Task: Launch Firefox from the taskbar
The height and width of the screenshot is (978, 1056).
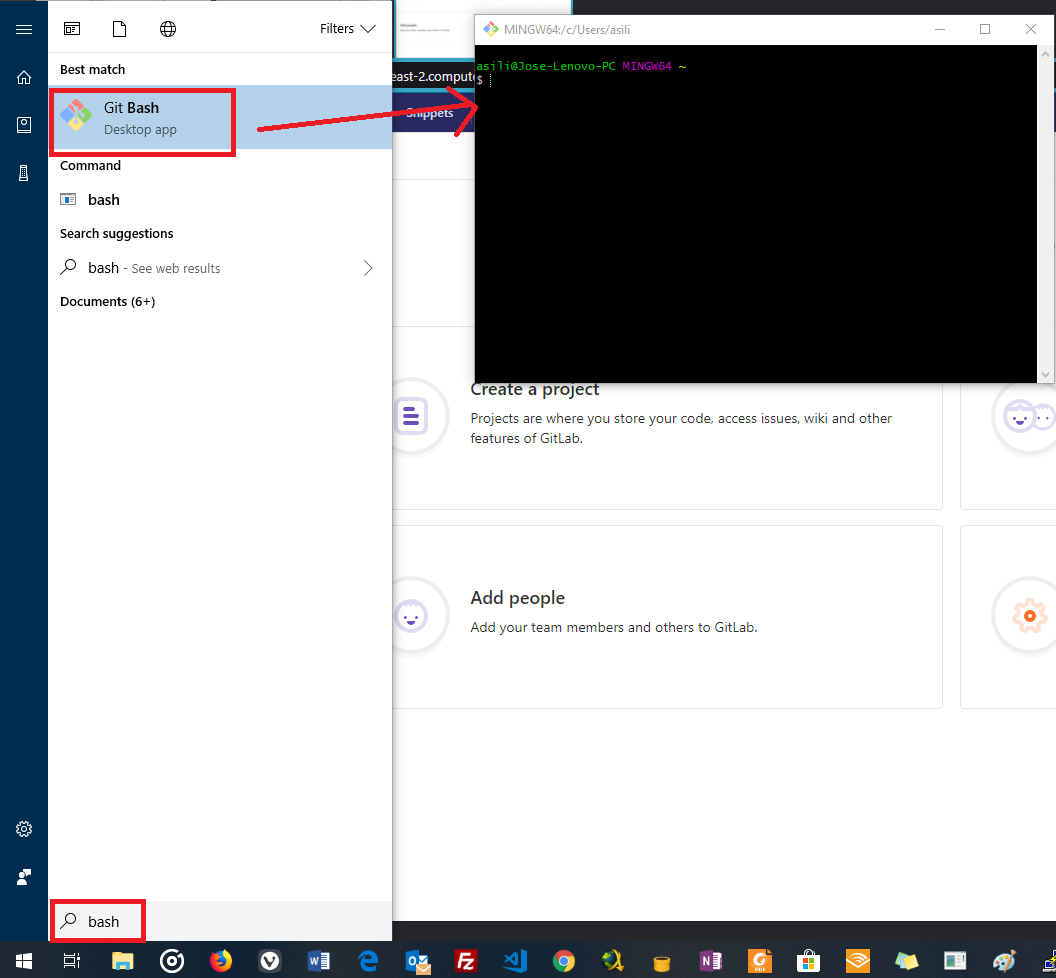Action: [221, 960]
